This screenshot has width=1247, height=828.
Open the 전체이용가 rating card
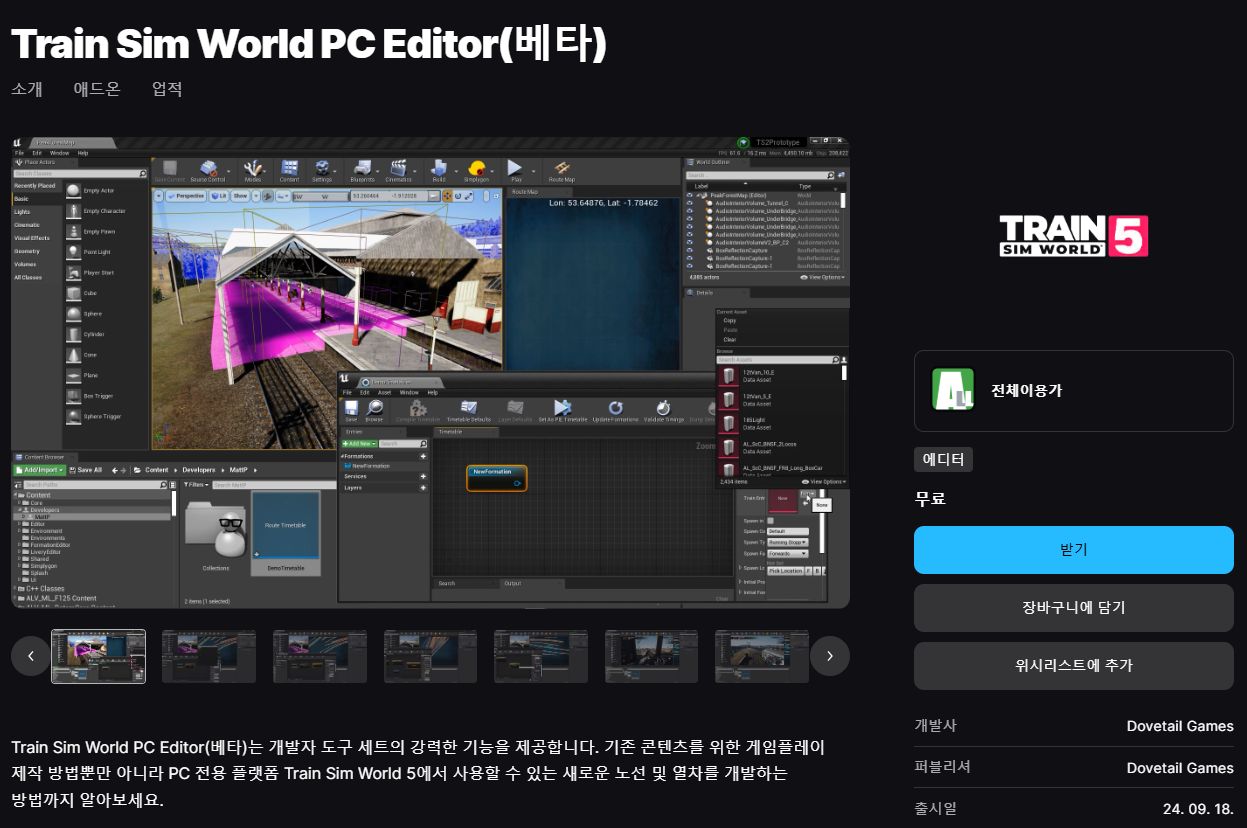[1073, 390]
